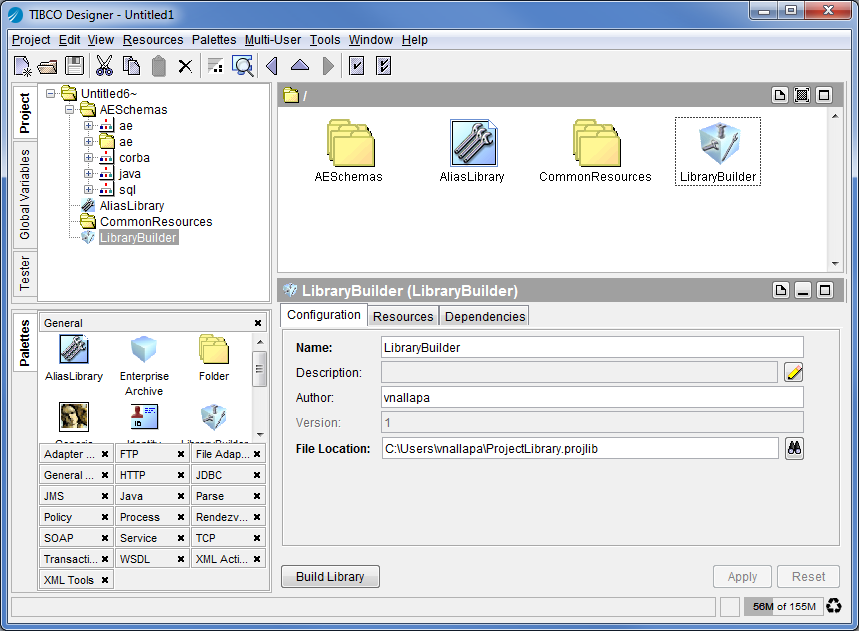859x631 pixels.
Task: Switch to the Dependencies tab
Action: click(x=484, y=316)
